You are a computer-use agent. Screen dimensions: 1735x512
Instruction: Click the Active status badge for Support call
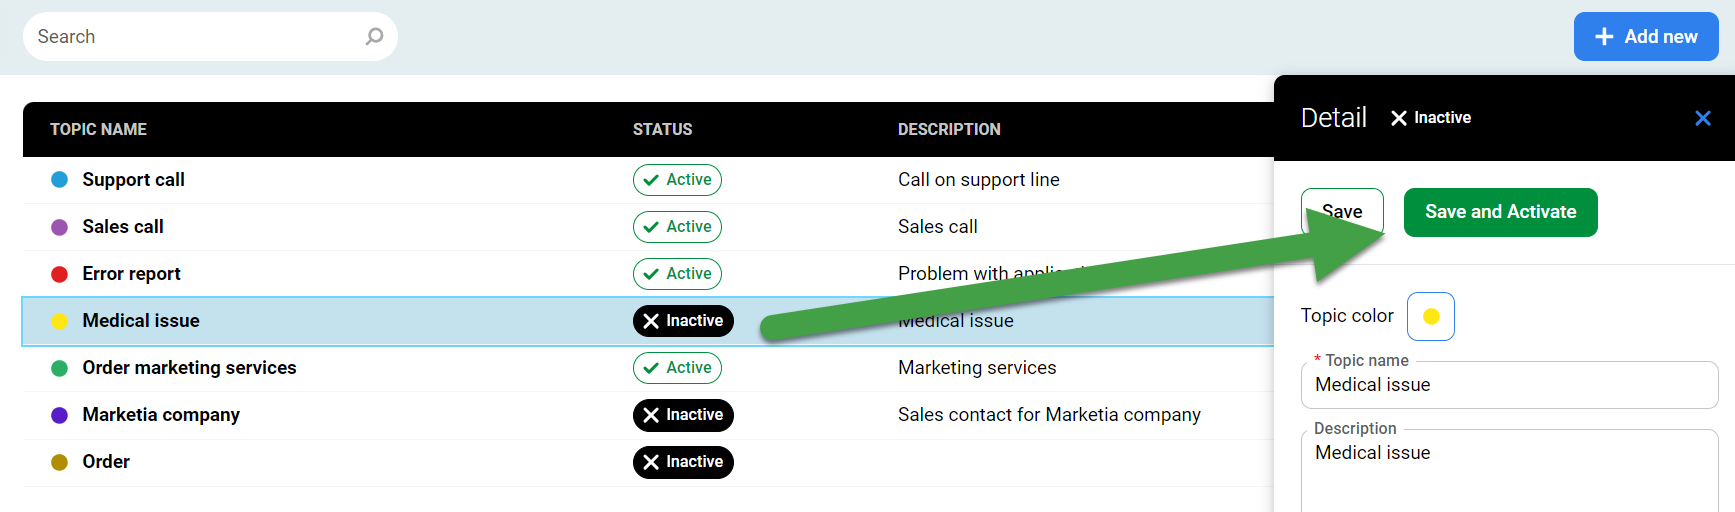(x=677, y=180)
